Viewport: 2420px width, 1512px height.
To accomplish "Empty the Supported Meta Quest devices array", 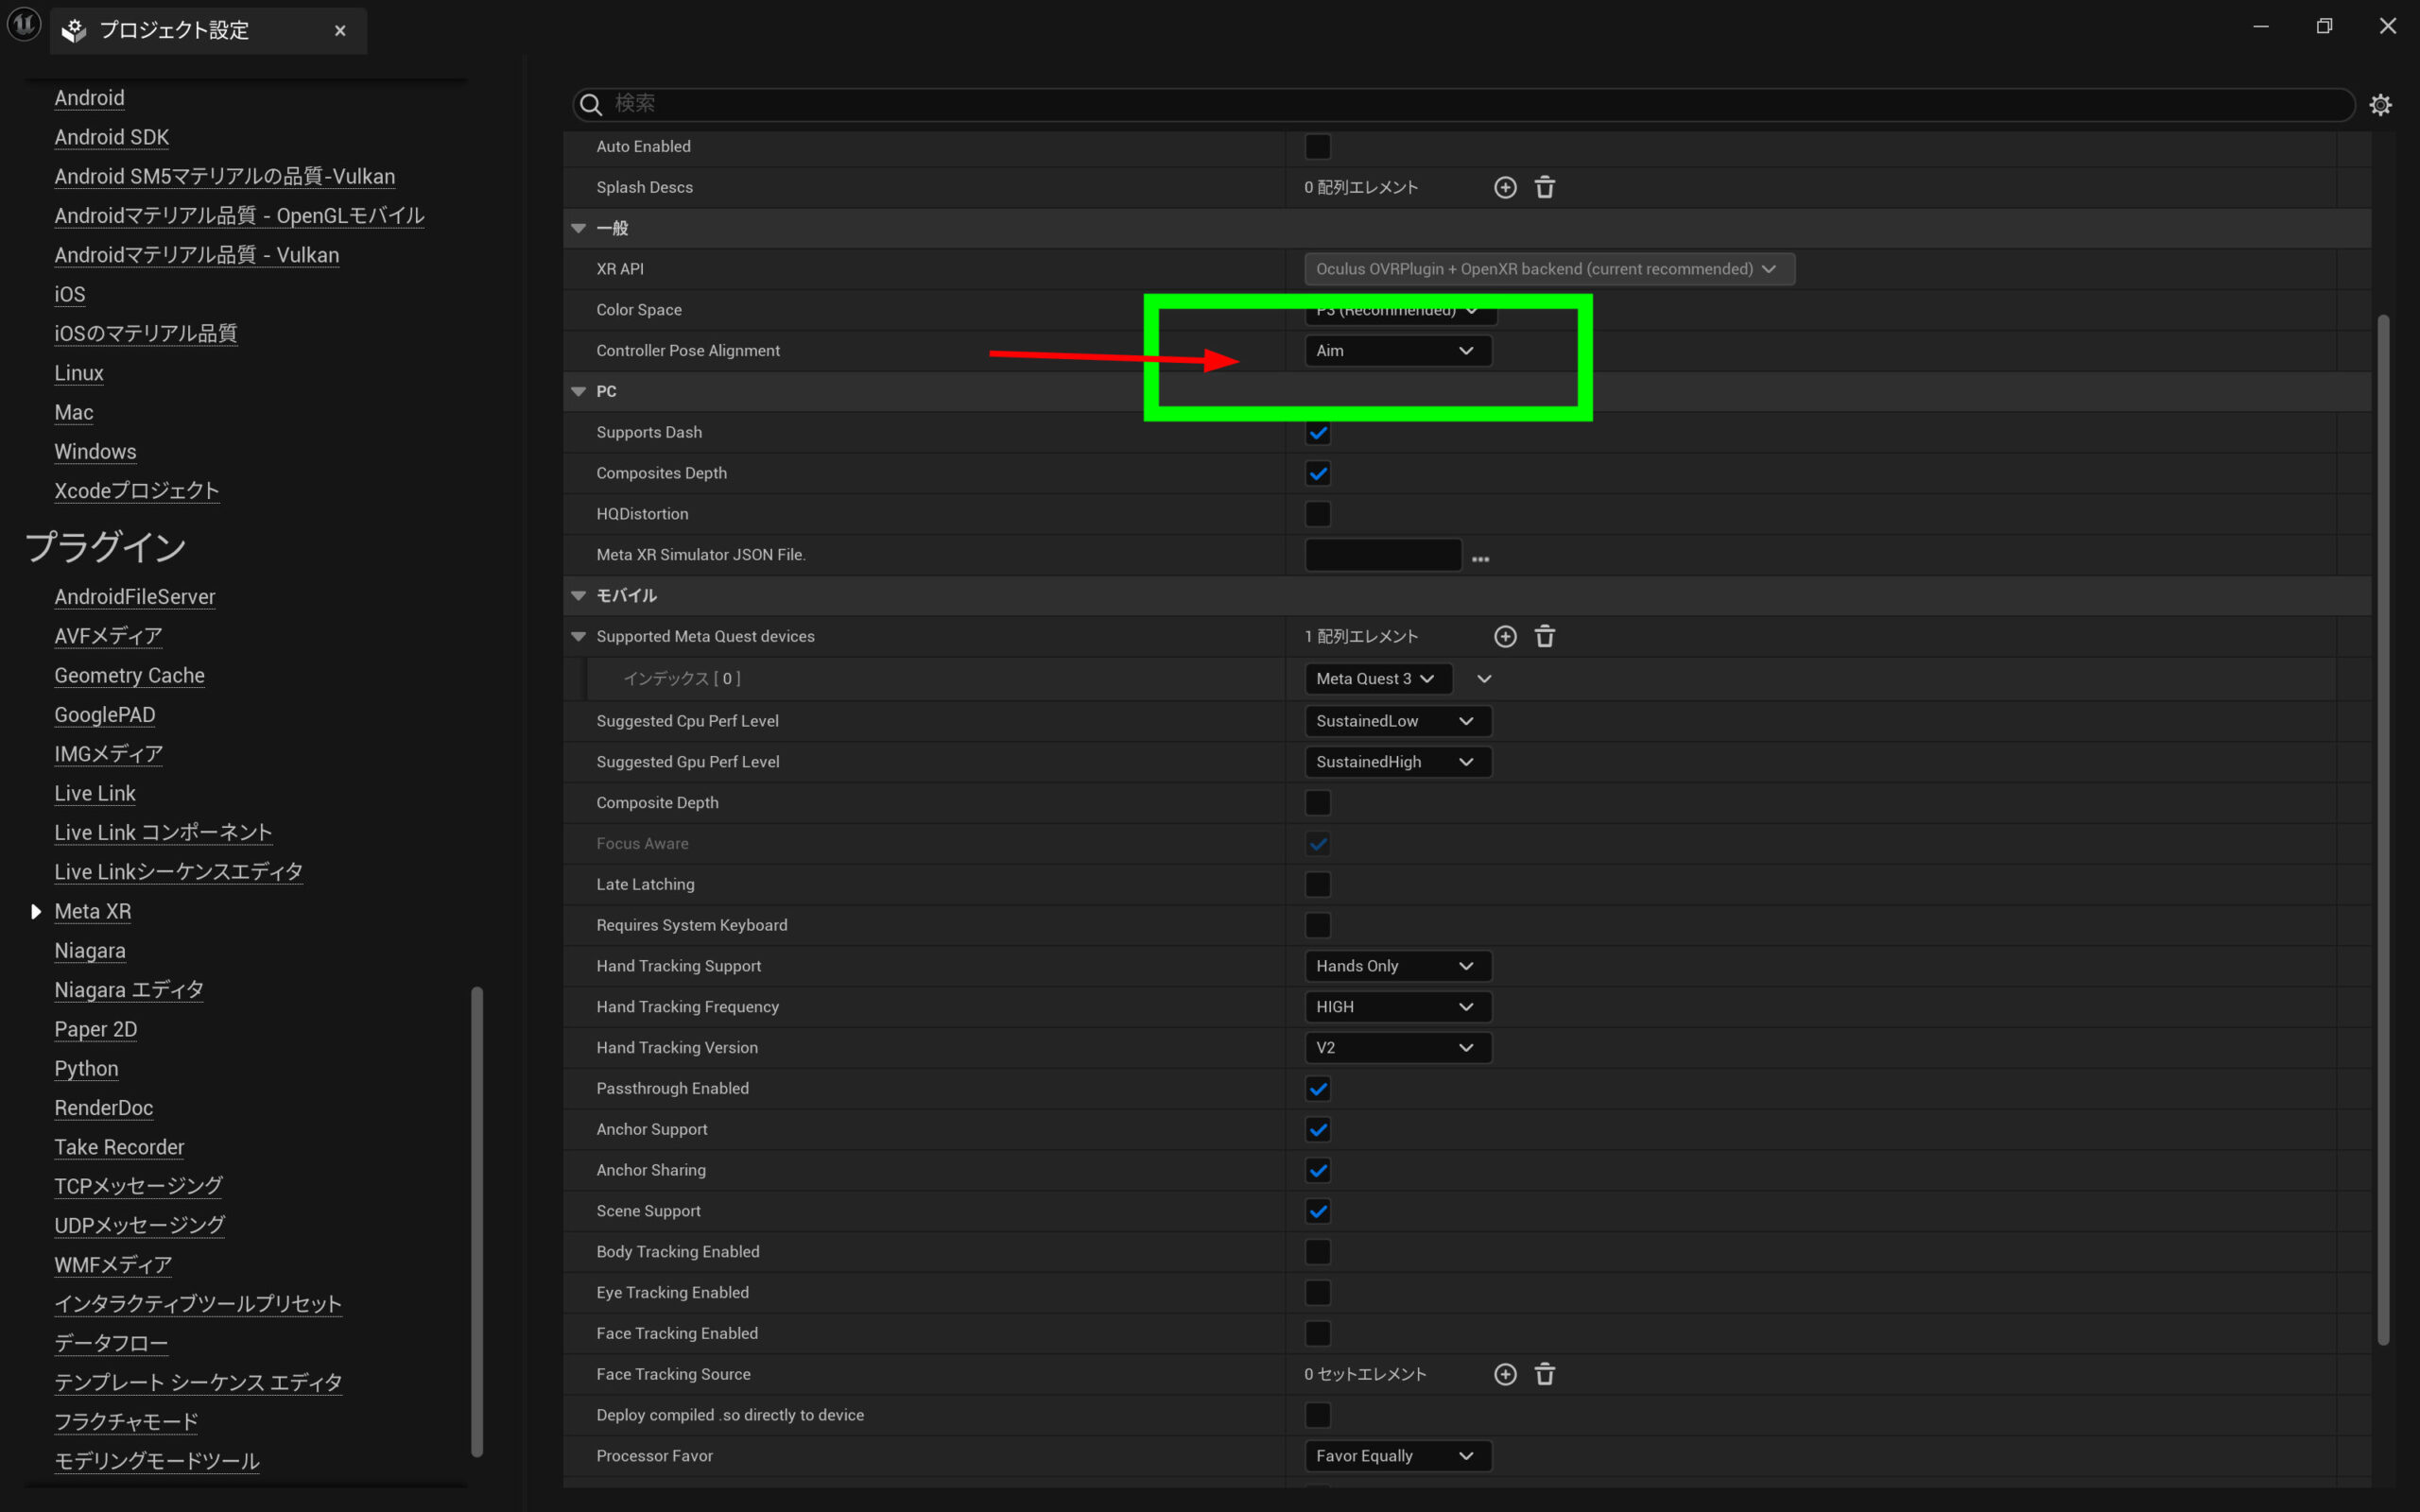I will [1544, 636].
